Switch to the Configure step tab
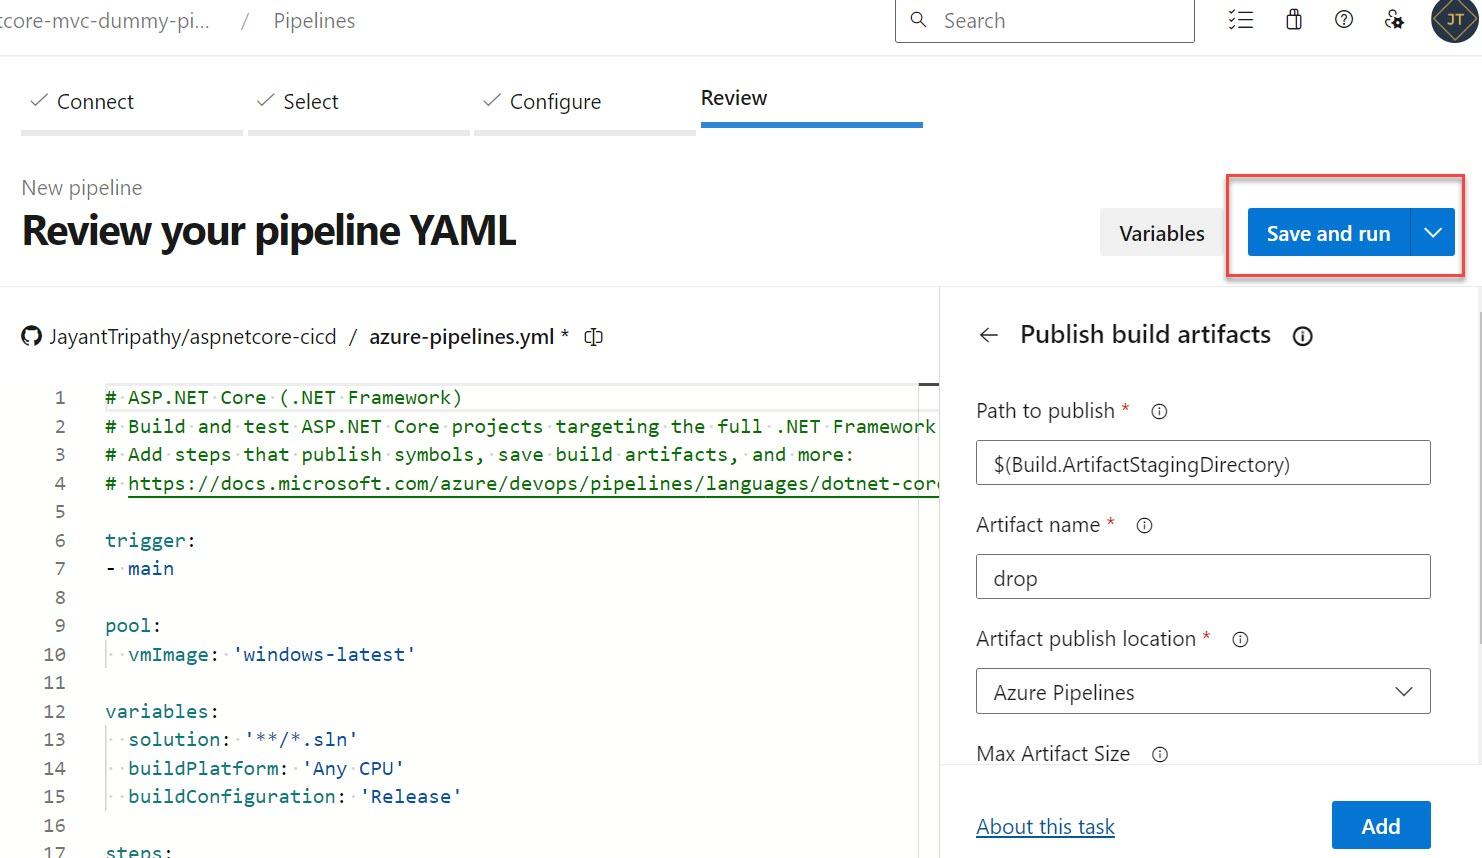Screen dimensions: 1482x858 [555, 102]
